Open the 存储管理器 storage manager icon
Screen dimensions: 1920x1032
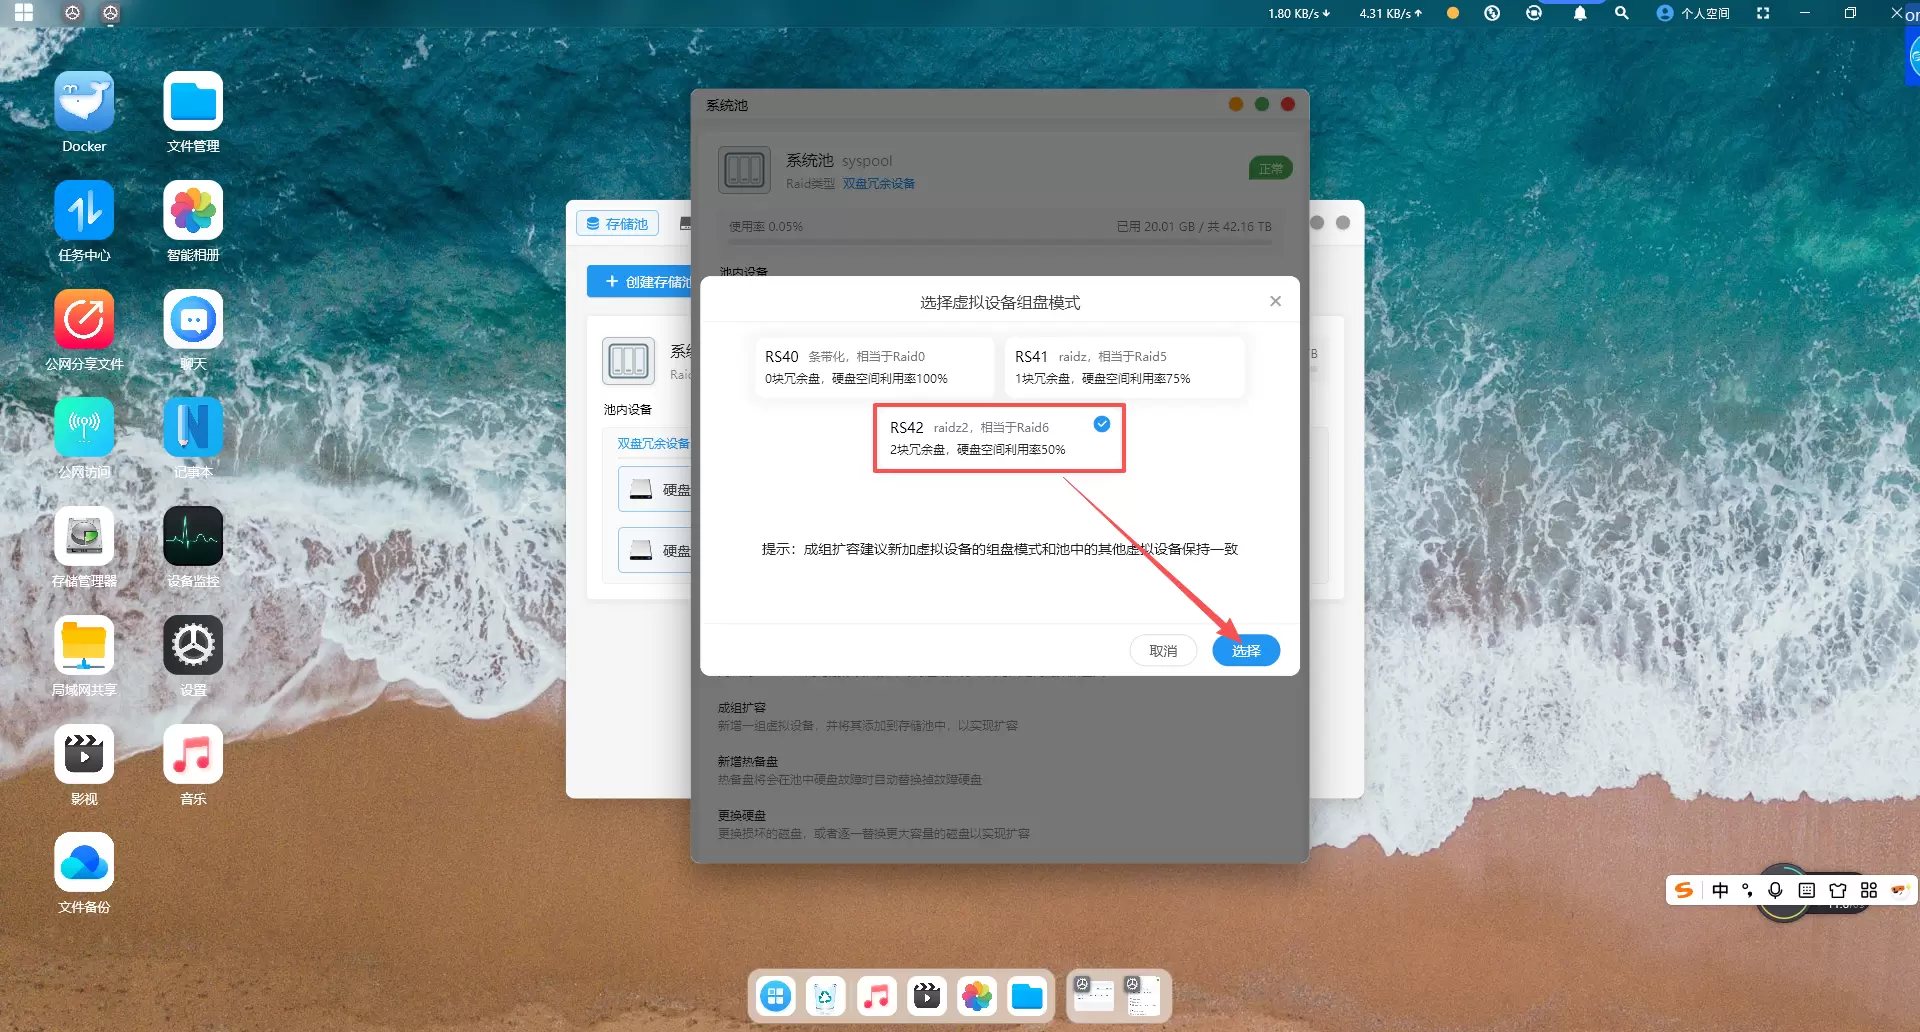pyautogui.click(x=84, y=537)
